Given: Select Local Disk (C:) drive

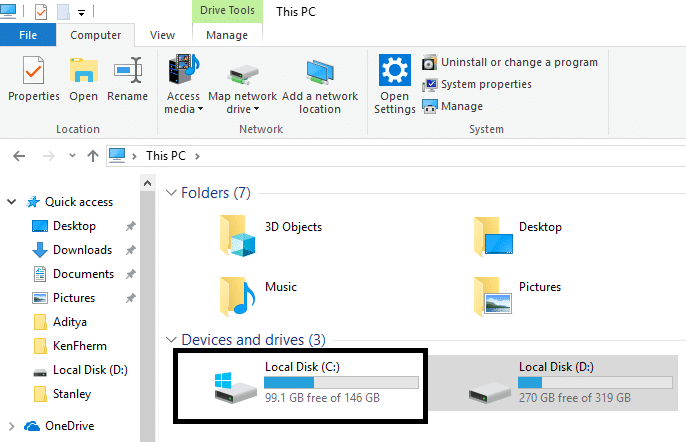Looking at the screenshot, I should 300,386.
